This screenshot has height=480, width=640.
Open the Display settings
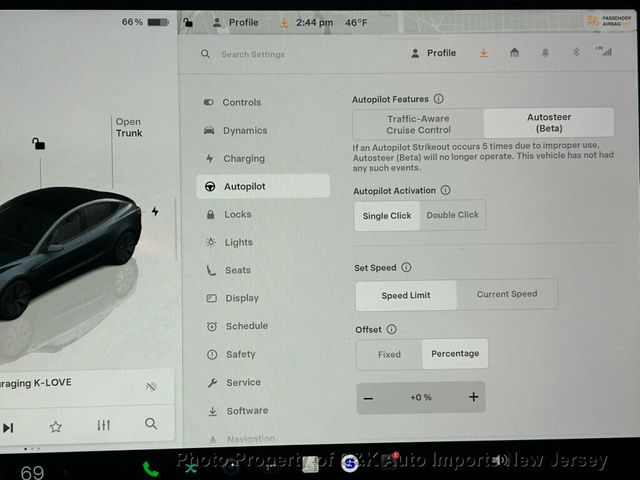point(232,298)
